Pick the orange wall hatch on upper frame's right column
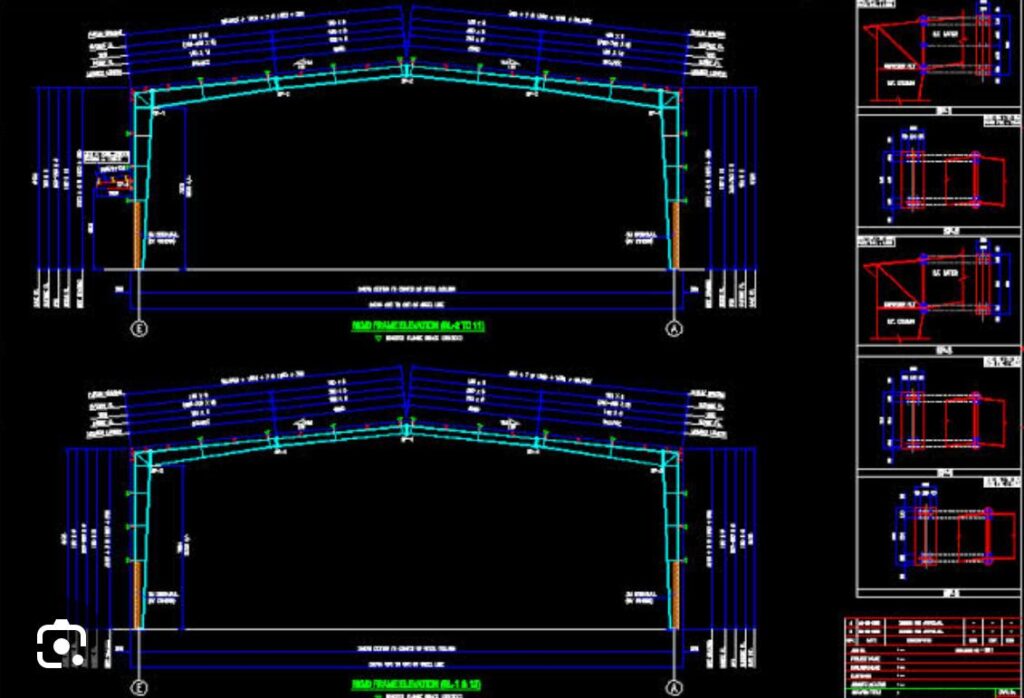This screenshot has width=1024, height=698. (677, 234)
